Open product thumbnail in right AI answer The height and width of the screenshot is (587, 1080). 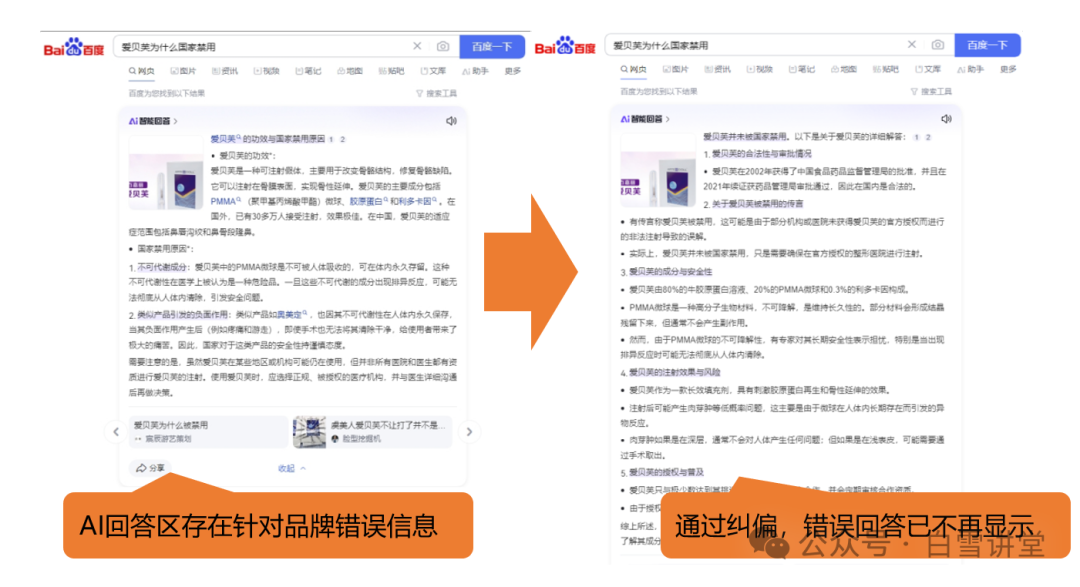pos(658,169)
